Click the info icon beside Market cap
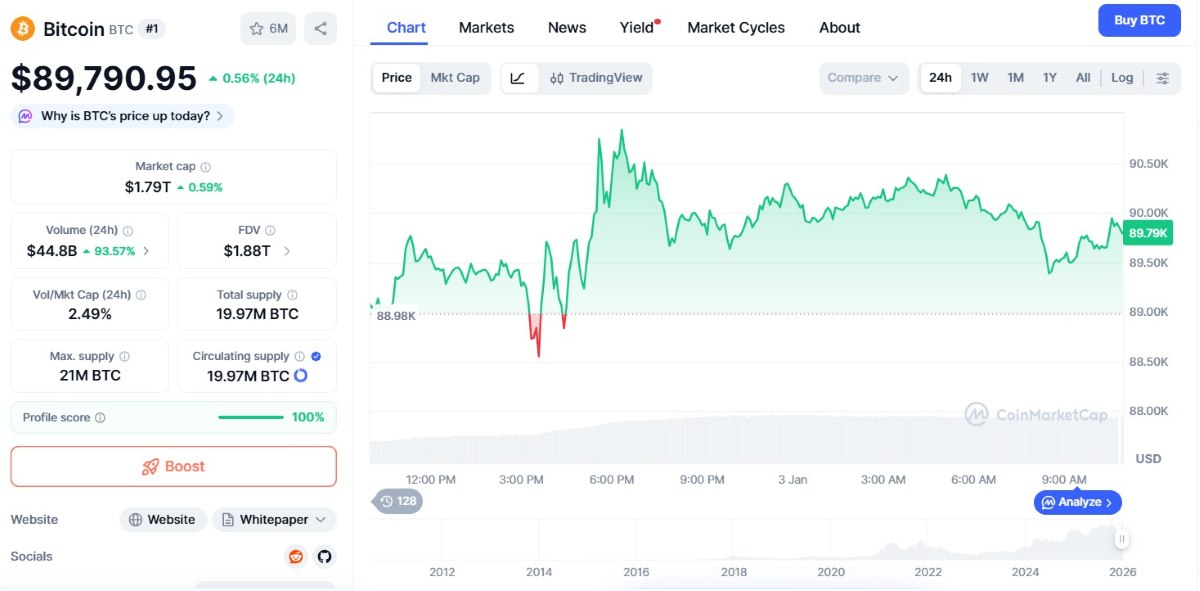 pyautogui.click(x=205, y=167)
